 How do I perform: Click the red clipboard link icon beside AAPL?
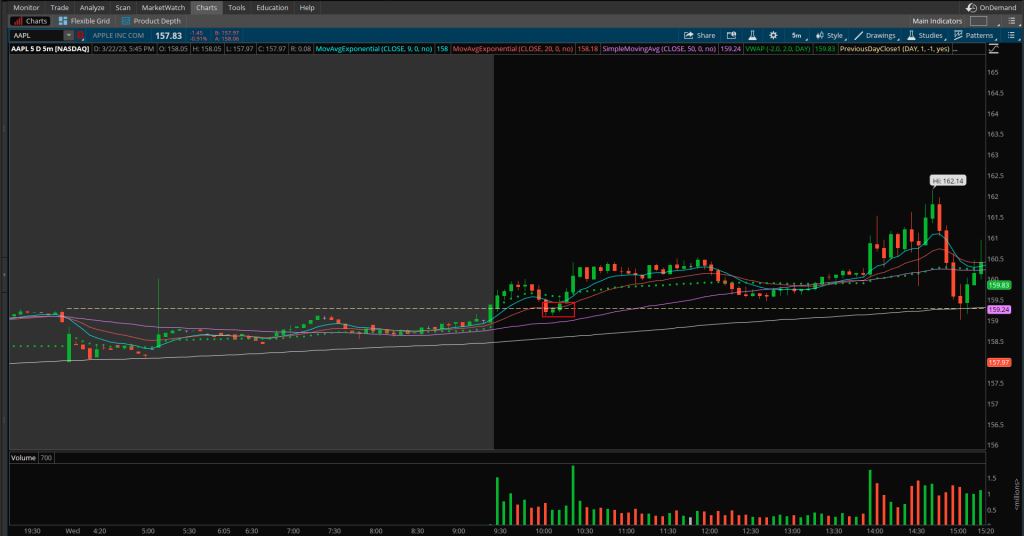pos(80,35)
